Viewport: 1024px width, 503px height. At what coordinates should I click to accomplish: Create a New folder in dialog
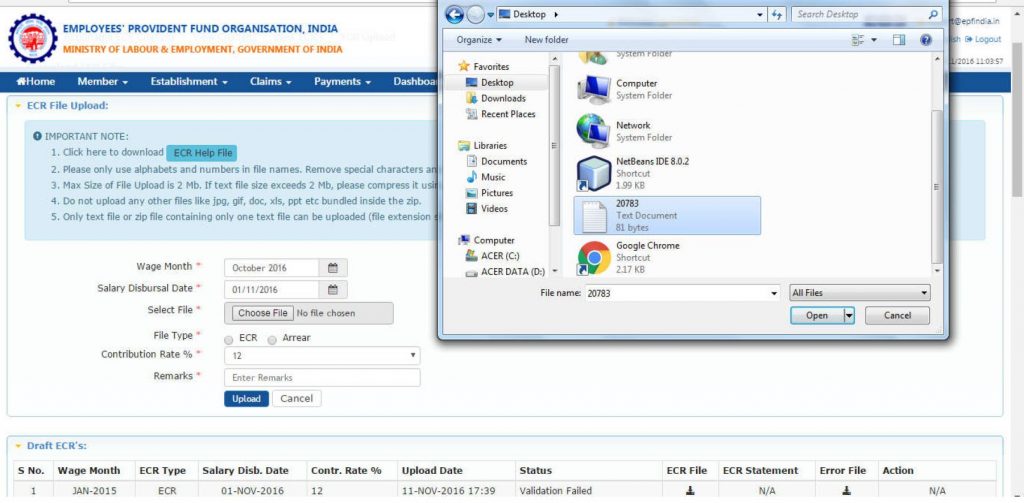(x=547, y=40)
